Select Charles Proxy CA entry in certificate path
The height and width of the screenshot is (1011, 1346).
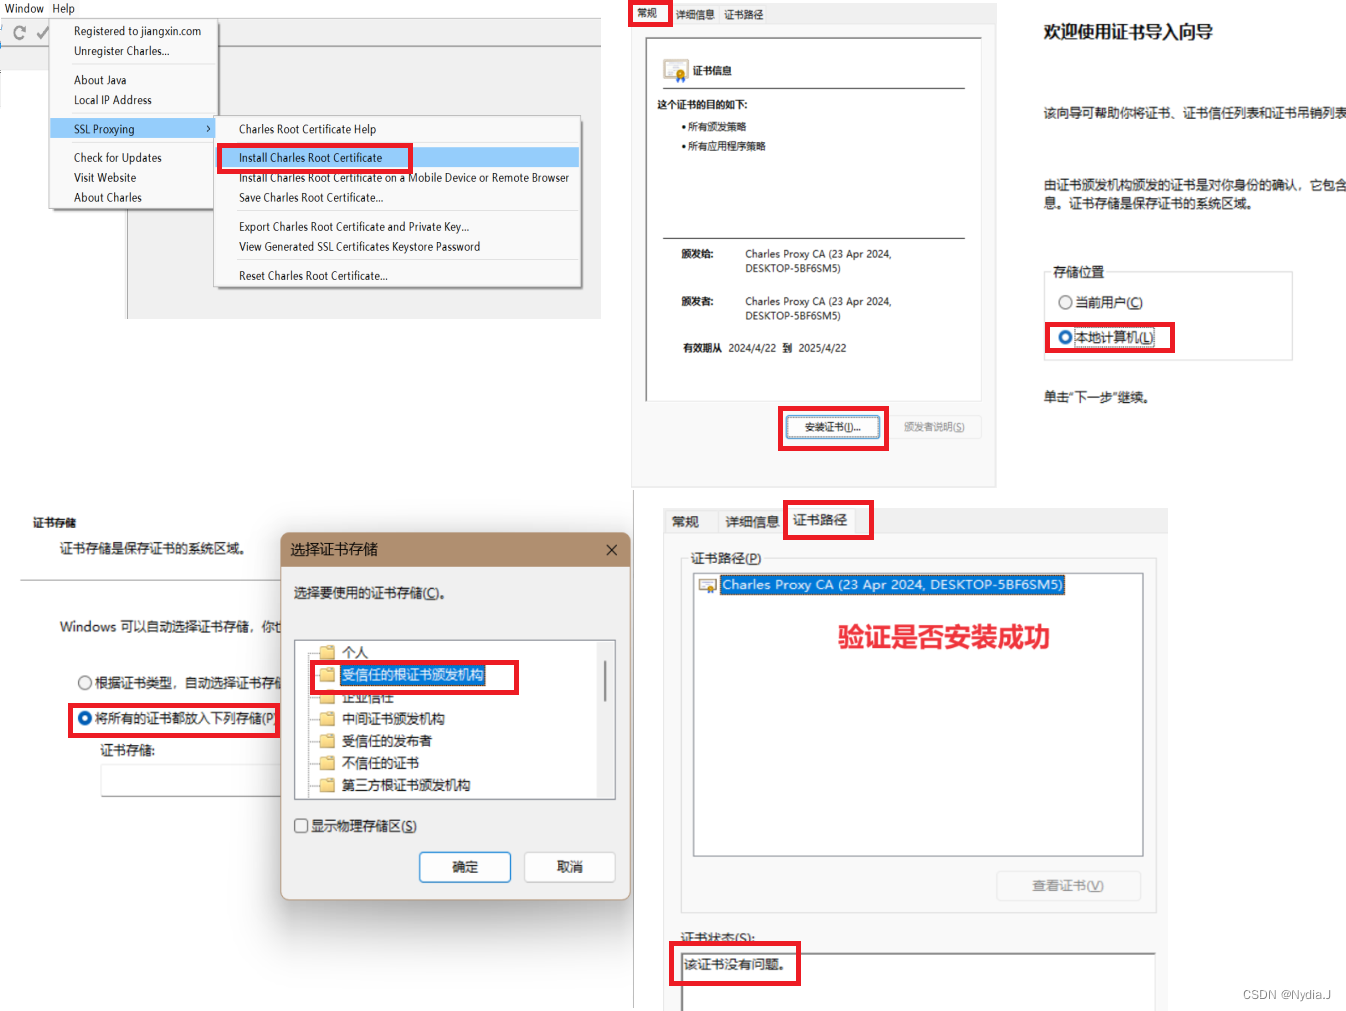click(x=892, y=585)
